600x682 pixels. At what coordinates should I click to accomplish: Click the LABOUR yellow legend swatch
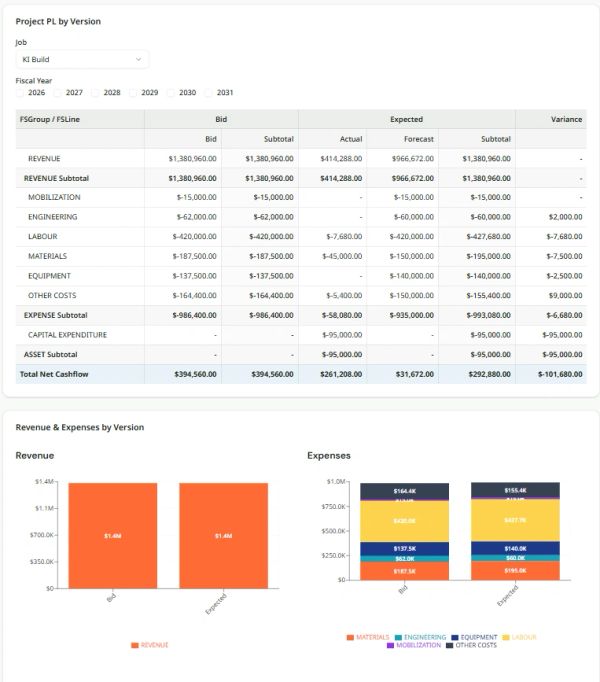(x=506, y=637)
